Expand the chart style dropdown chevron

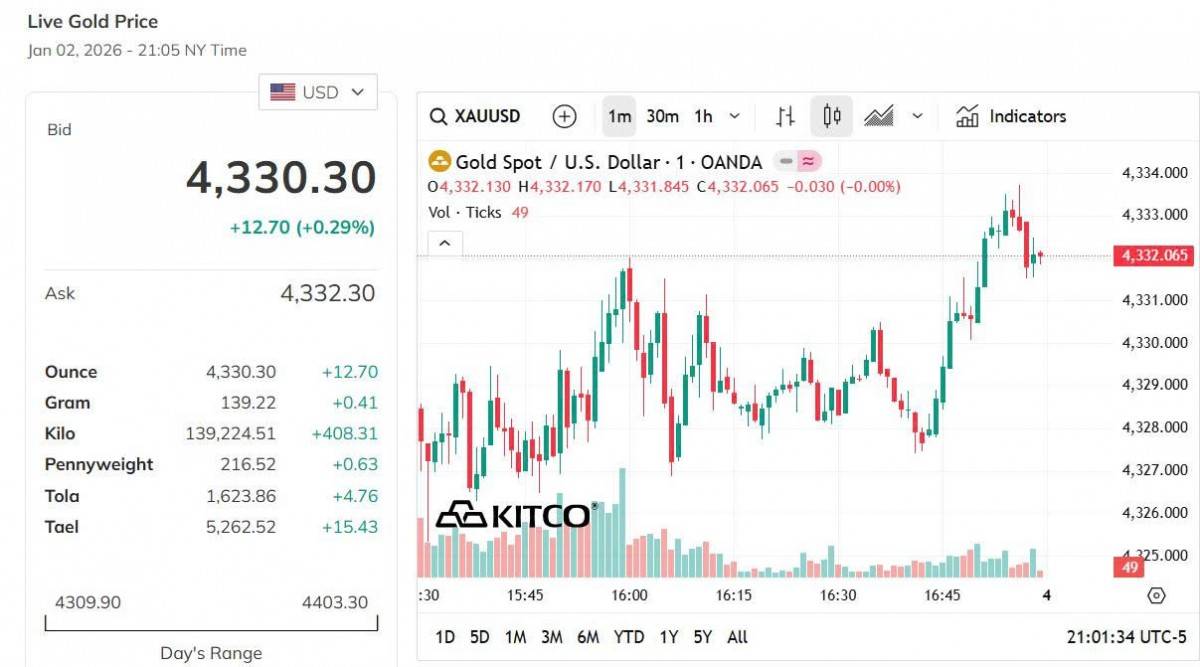[917, 117]
